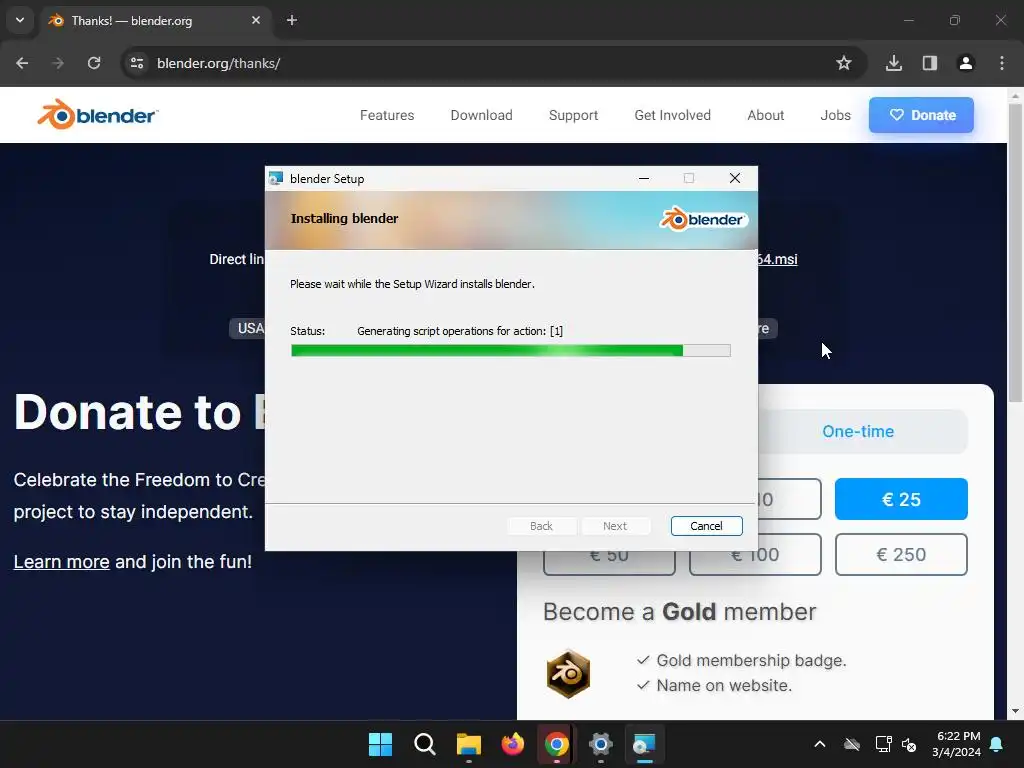1024x768 pixels.
Task: Click the page vertical scrollbar
Action: click(x=1015, y=253)
